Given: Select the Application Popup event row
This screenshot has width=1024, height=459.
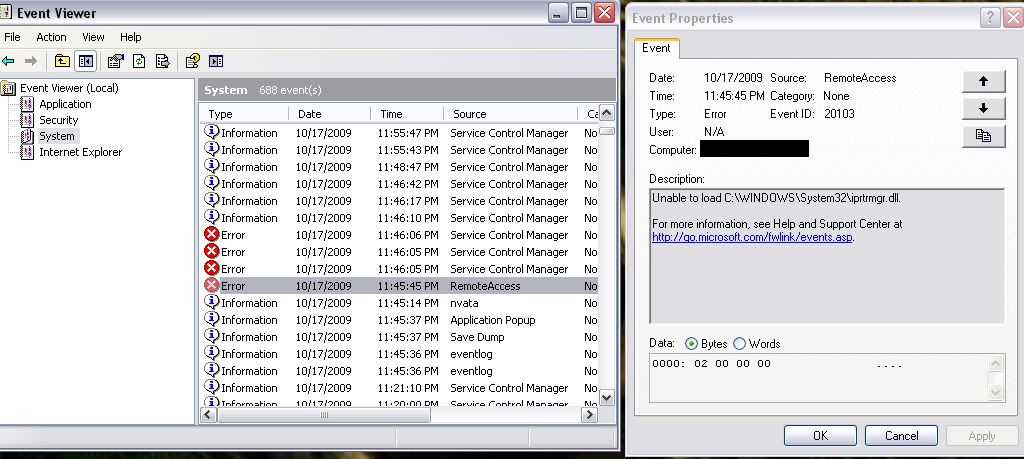Looking at the screenshot, I should pyautogui.click(x=398, y=319).
